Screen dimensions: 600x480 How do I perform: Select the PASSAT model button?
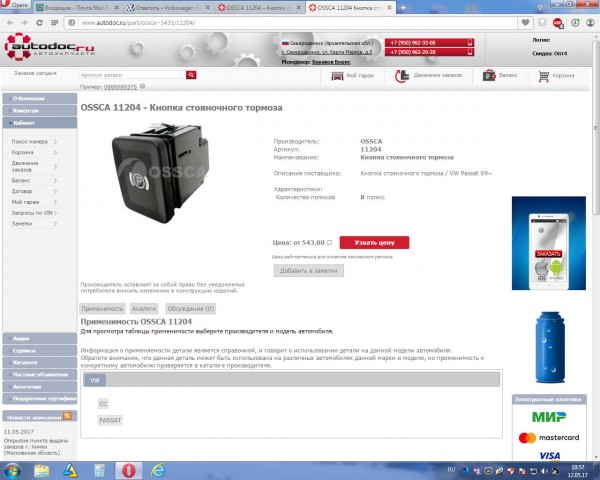[110, 420]
